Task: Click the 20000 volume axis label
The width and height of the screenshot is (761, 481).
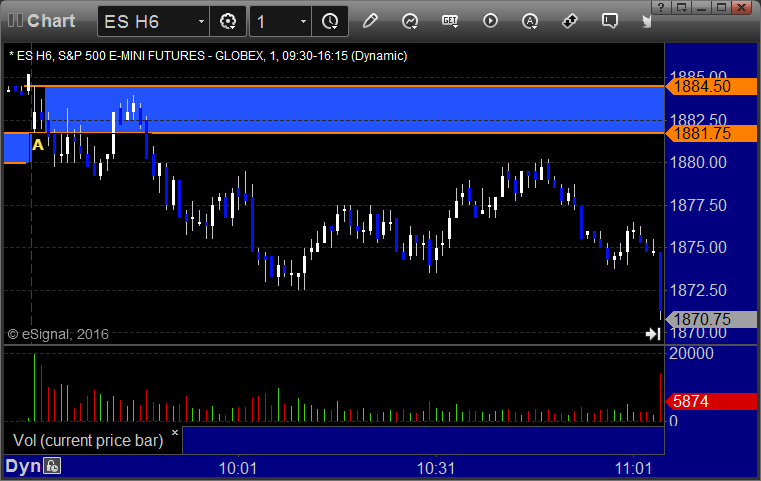Action: point(691,353)
